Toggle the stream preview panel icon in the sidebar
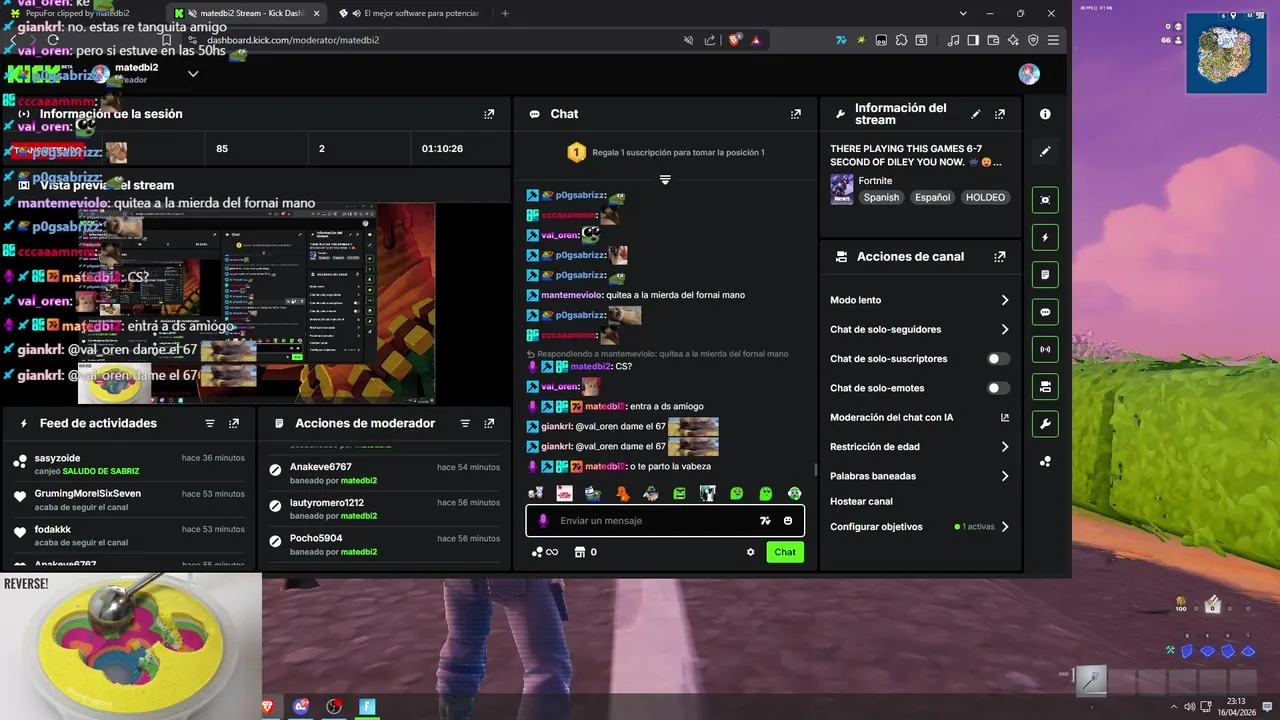Image resolution: width=1280 pixels, height=720 pixels. point(1045,199)
